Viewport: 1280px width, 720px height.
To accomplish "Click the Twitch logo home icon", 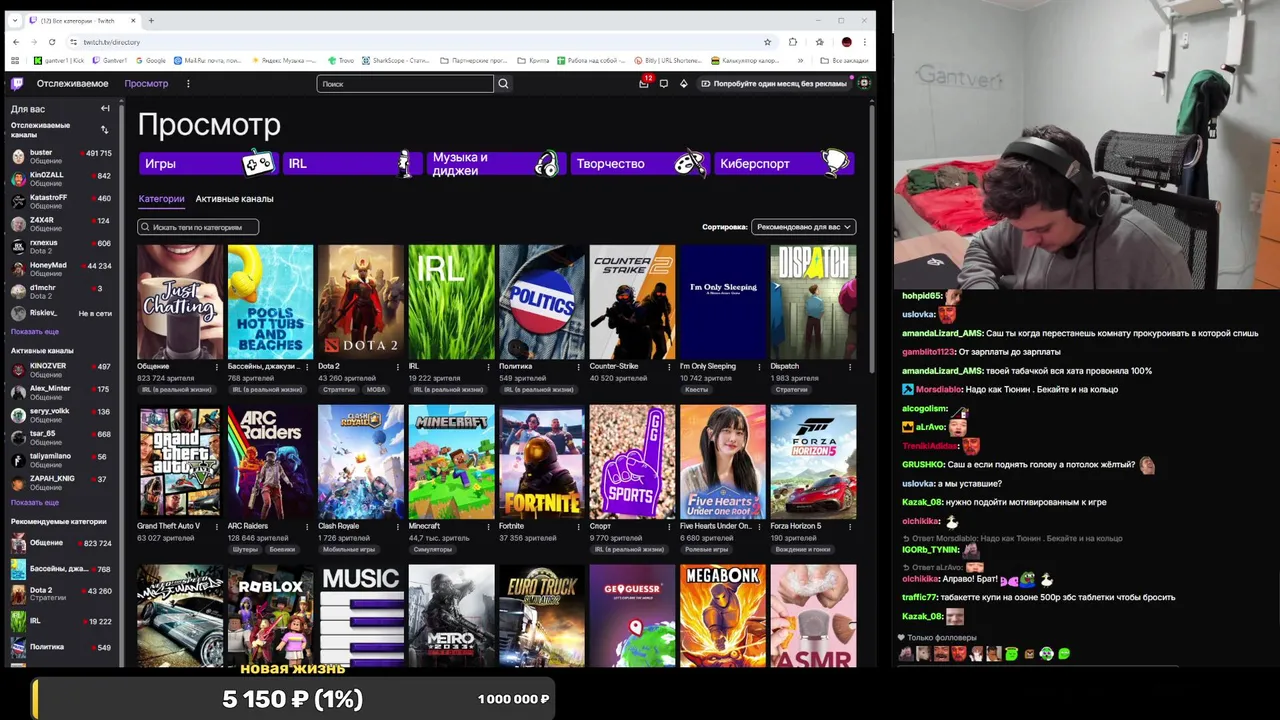I will point(17,84).
